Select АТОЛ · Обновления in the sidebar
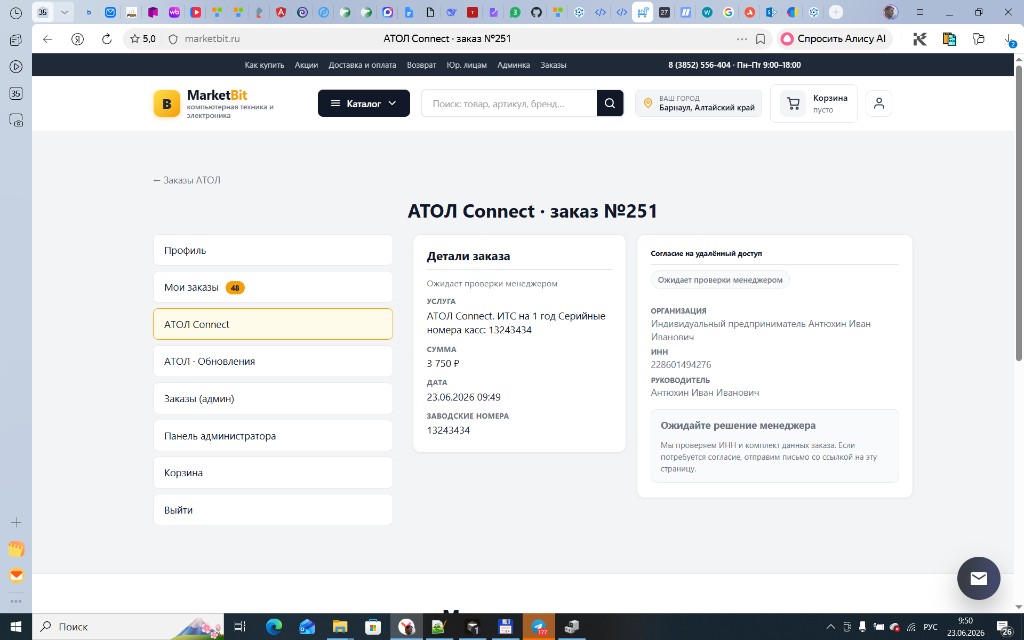This screenshot has width=1024, height=640. [273, 361]
